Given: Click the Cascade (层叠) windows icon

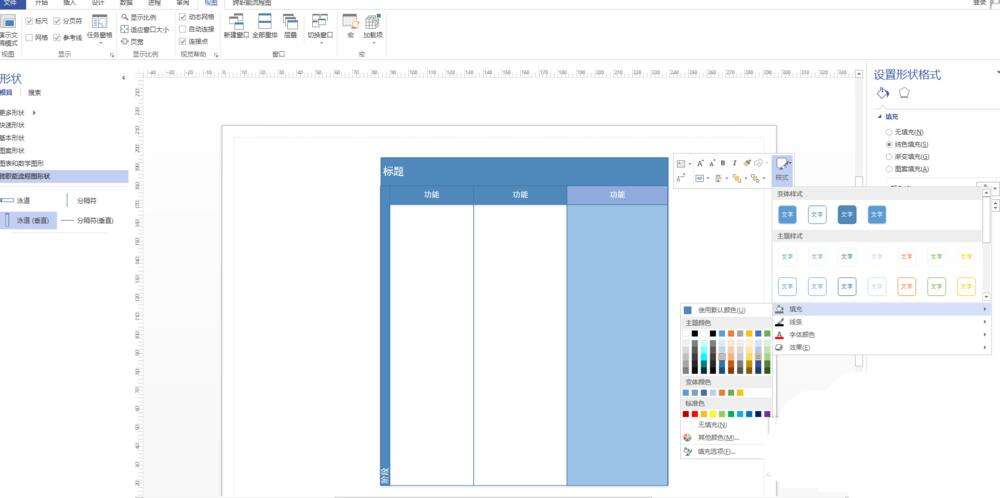Looking at the screenshot, I should [290, 22].
